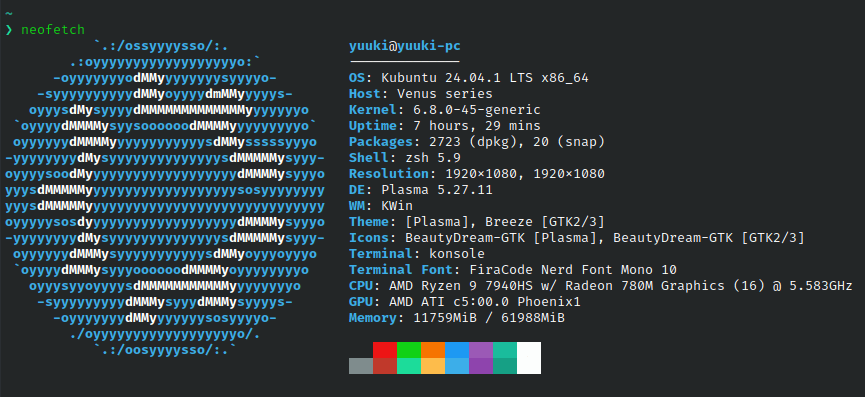Click the bright red color block
This screenshot has height=397, width=865.
click(x=385, y=350)
